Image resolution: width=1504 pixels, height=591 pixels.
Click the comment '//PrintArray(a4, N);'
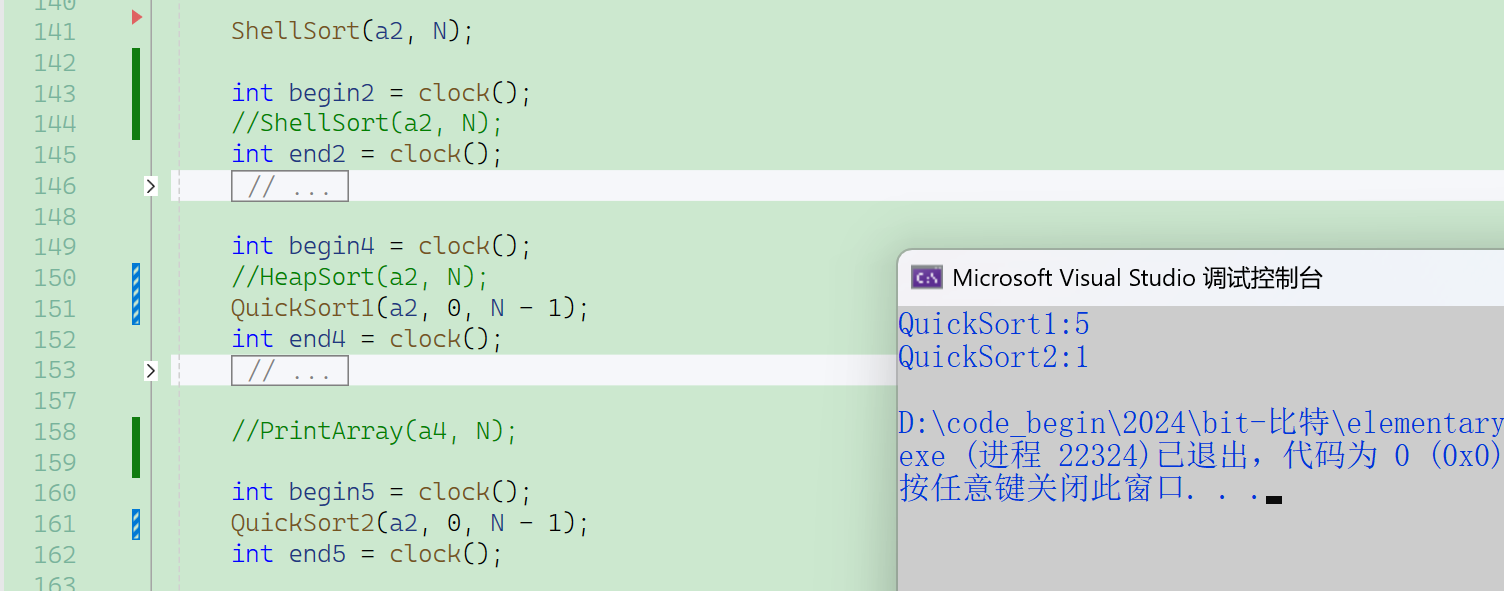tap(374, 432)
